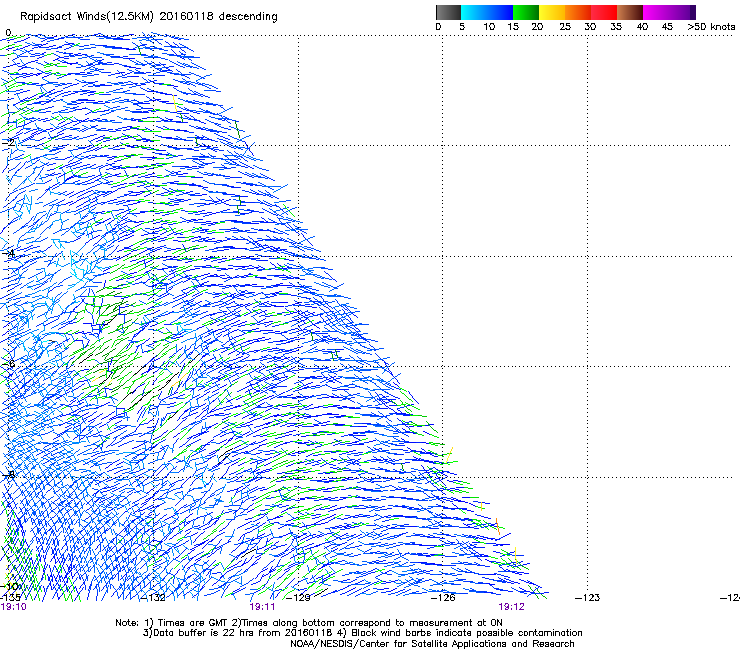The height and width of the screenshot is (650, 740).
Task: Click the orange wind barb near the swath edge
Action: point(498,526)
